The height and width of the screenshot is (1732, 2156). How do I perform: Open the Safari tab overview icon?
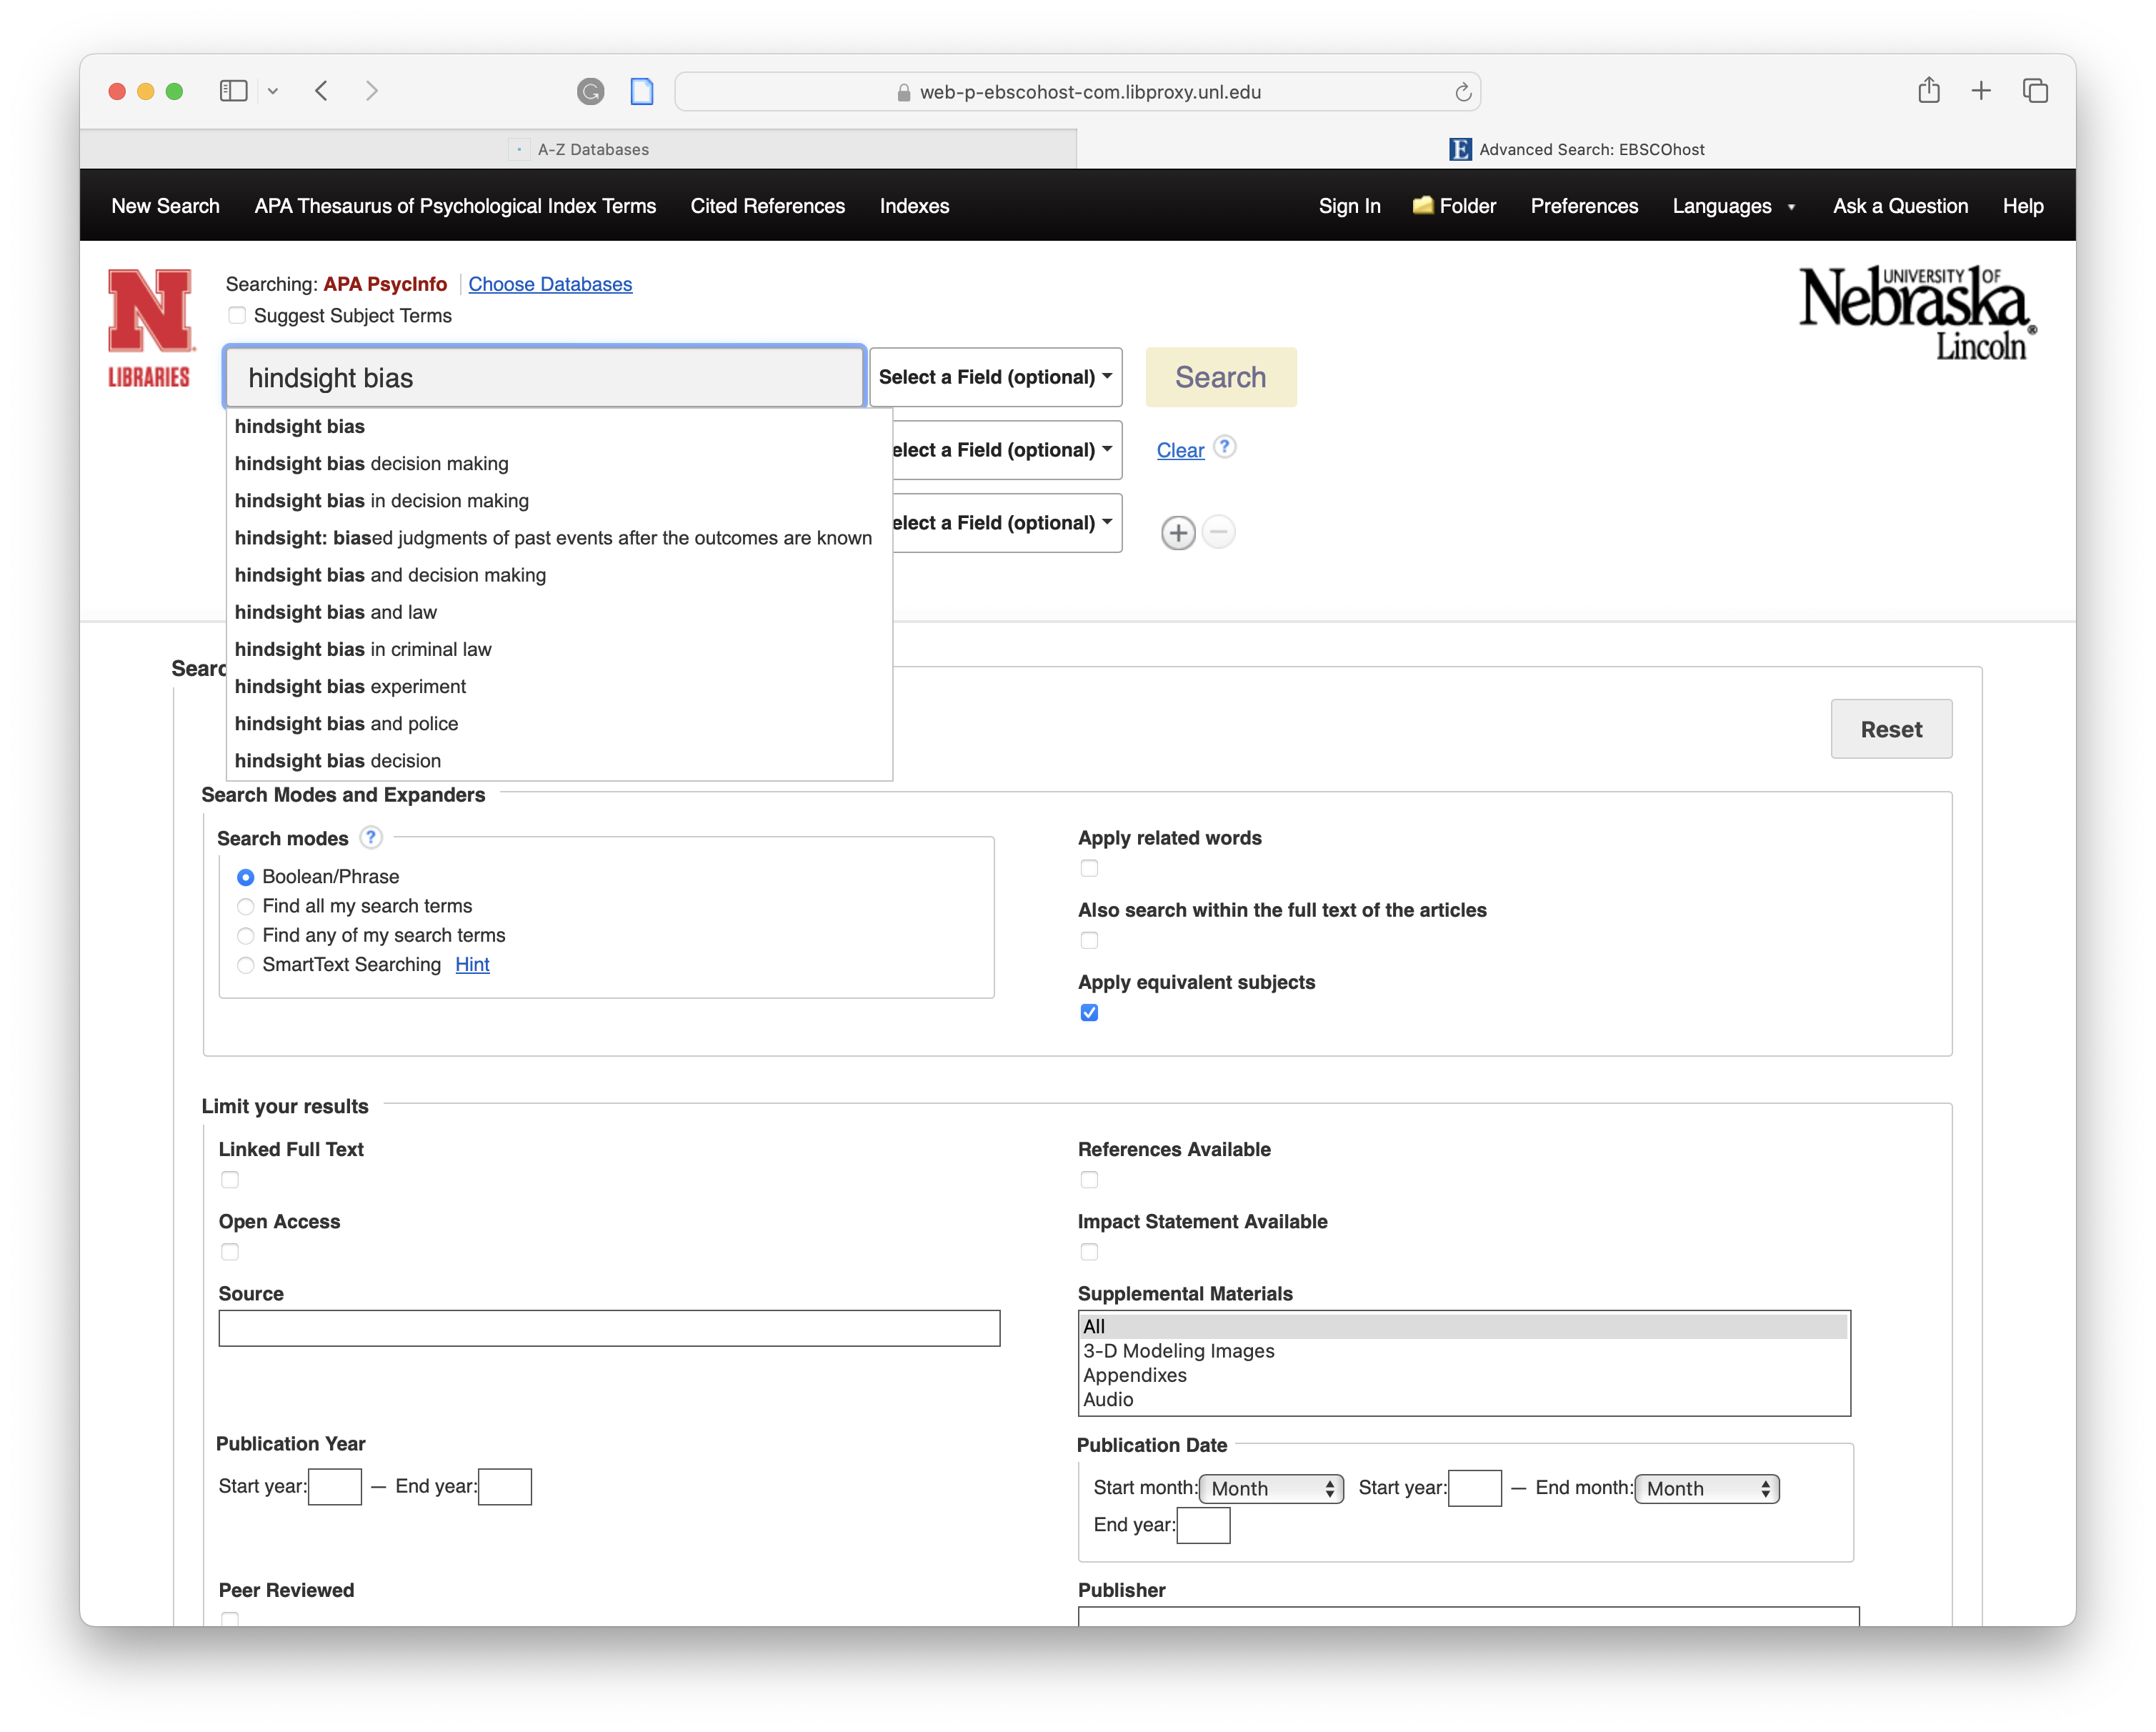(2034, 91)
